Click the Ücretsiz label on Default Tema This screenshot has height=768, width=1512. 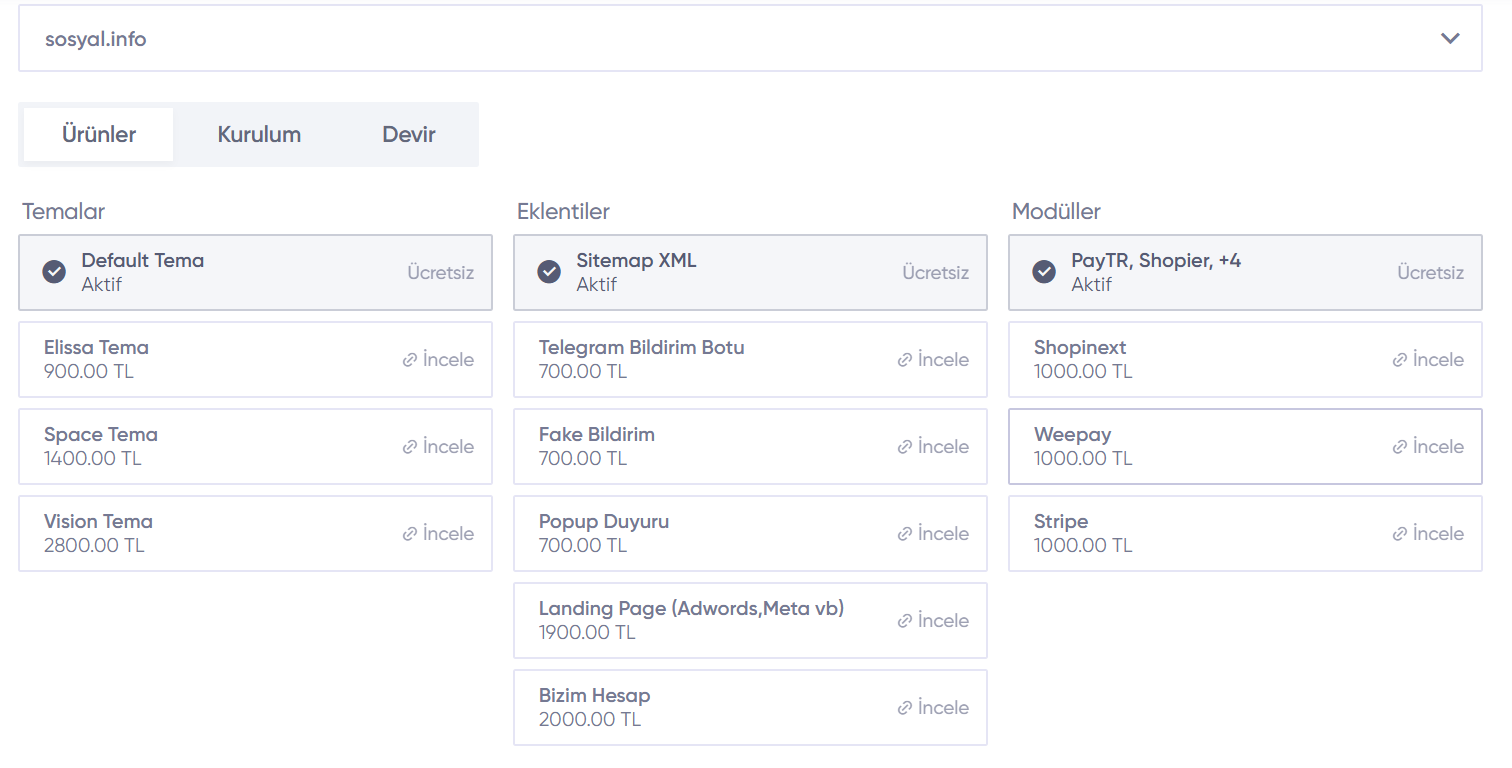[x=440, y=272]
